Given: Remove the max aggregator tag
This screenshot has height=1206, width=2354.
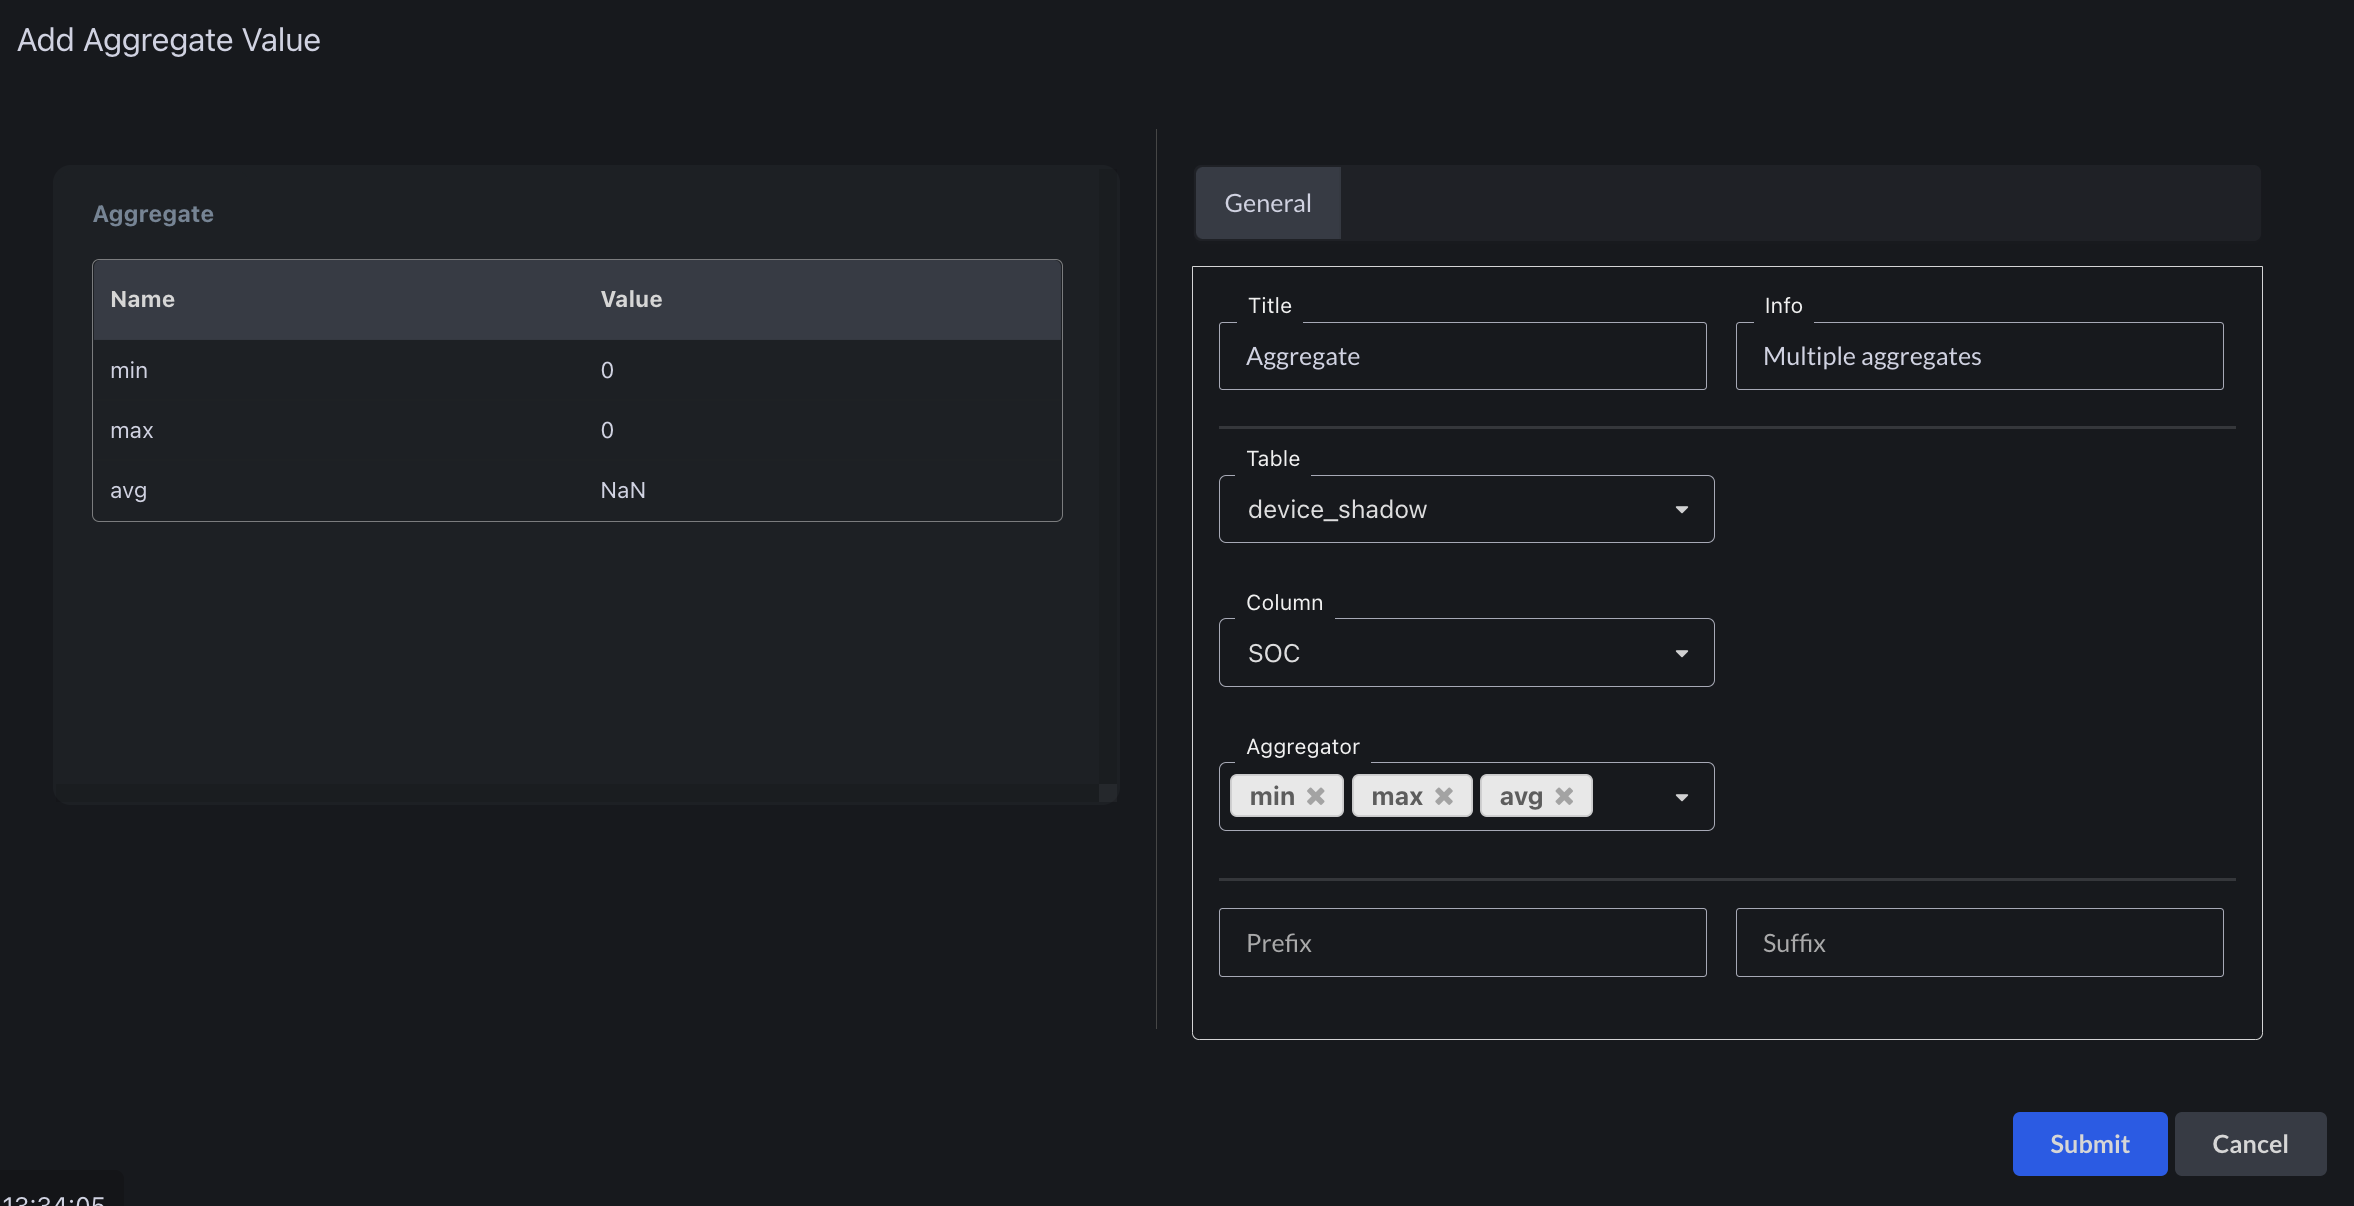Looking at the screenshot, I should coord(1444,796).
